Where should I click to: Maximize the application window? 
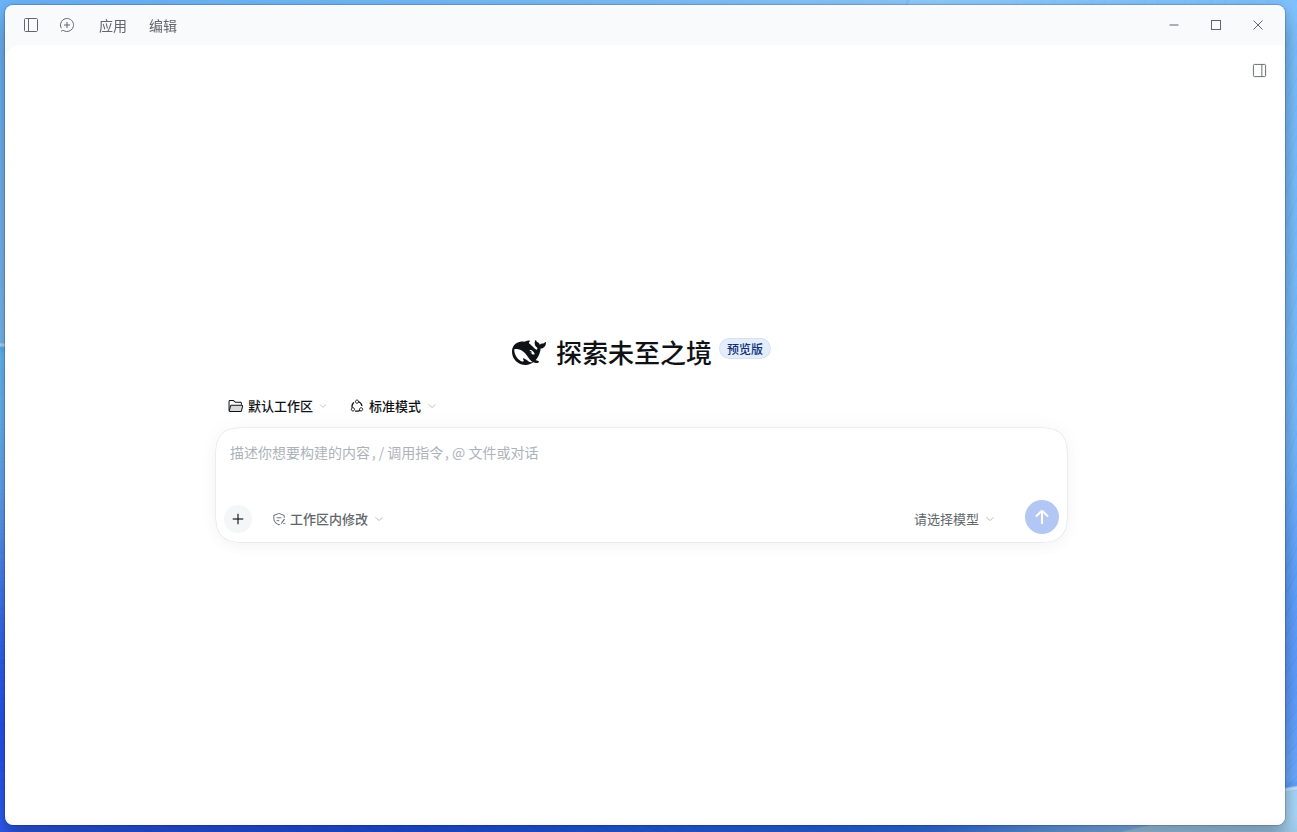(x=1216, y=25)
